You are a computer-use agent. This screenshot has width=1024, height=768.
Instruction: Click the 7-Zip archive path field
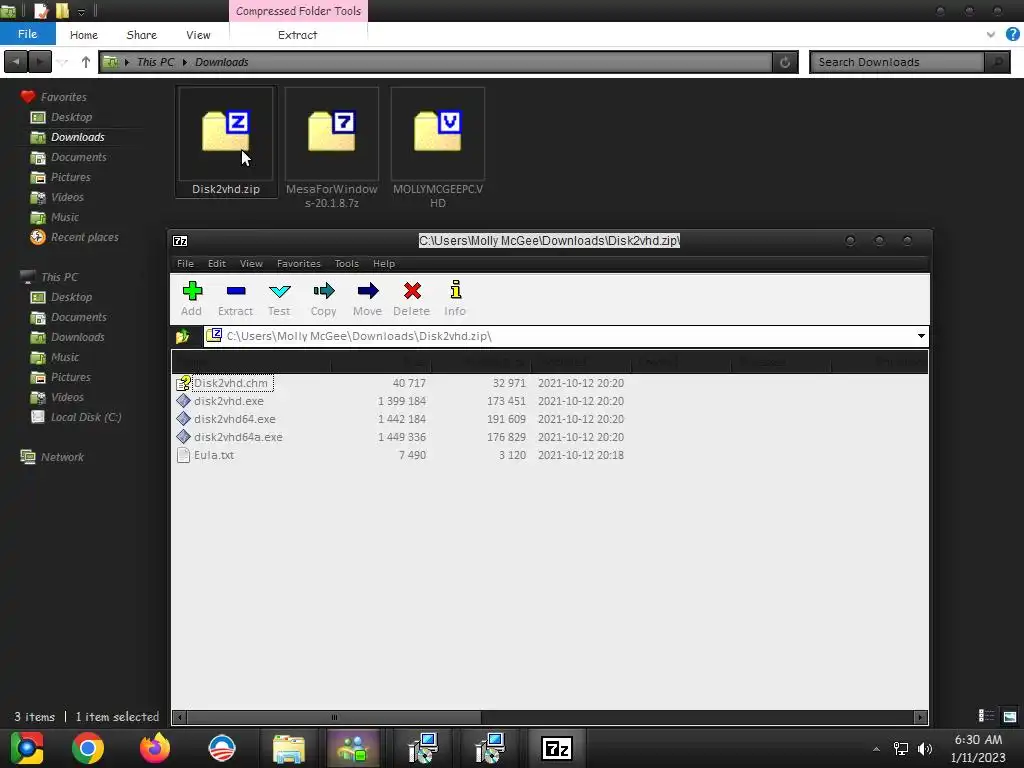pos(559,336)
